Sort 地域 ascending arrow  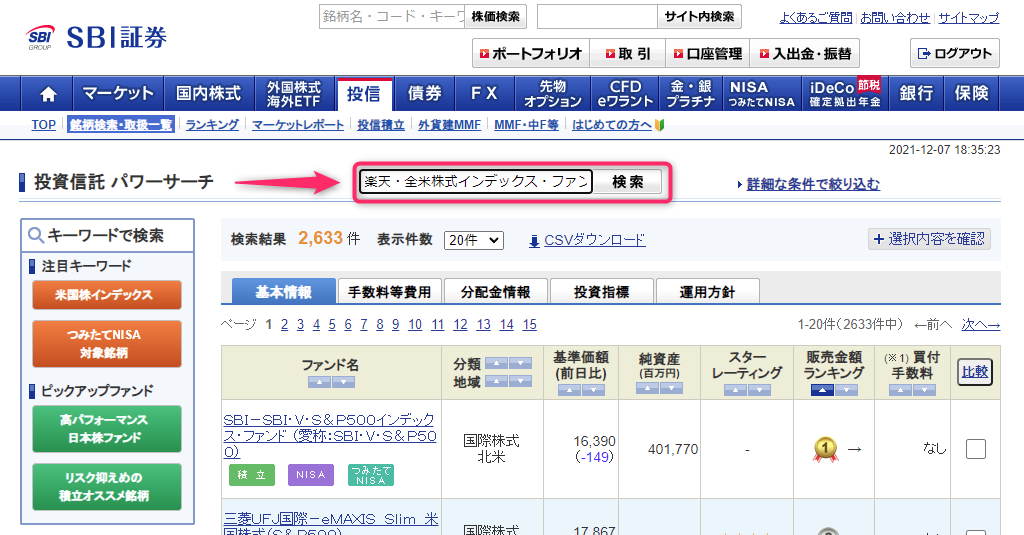496,381
